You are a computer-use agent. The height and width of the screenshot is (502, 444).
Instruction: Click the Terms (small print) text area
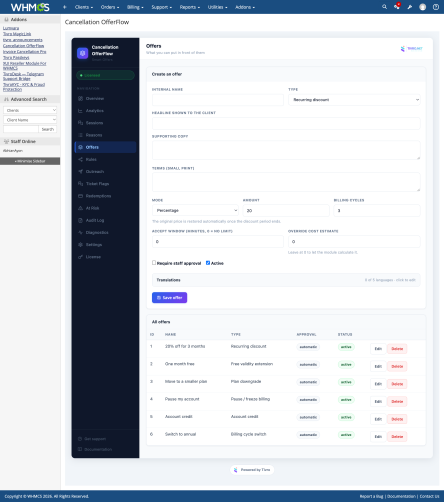click(286, 182)
